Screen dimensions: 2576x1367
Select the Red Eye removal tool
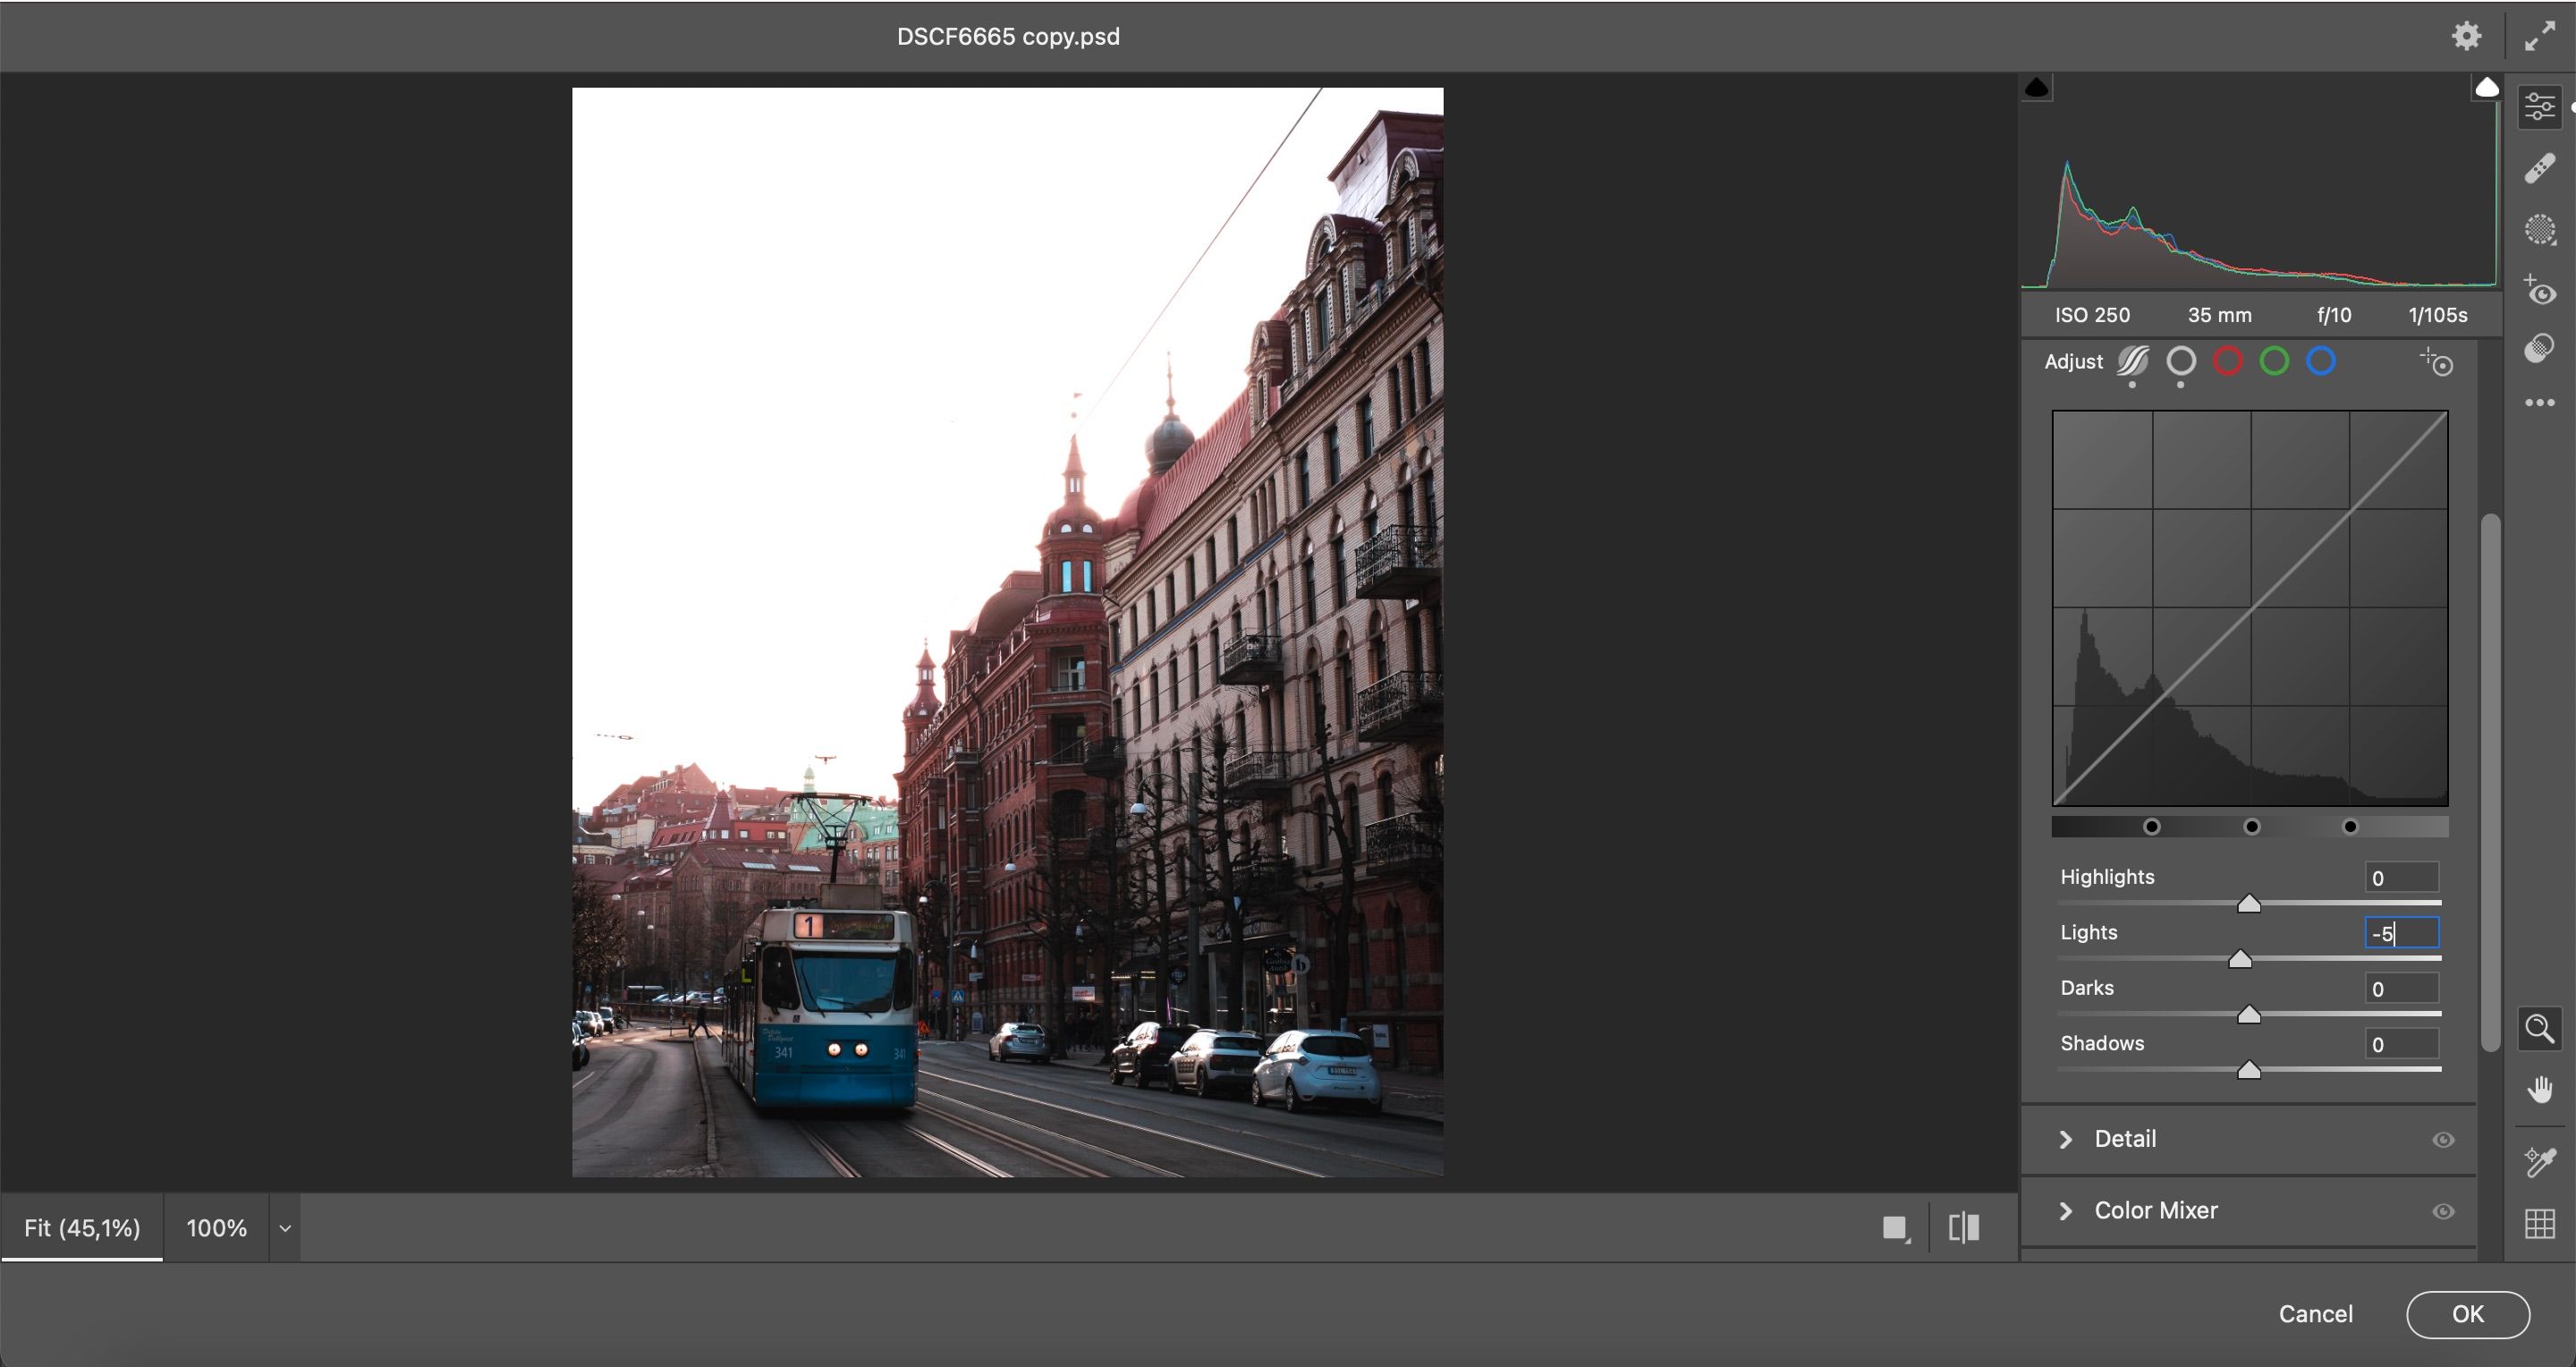click(x=2541, y=293)
